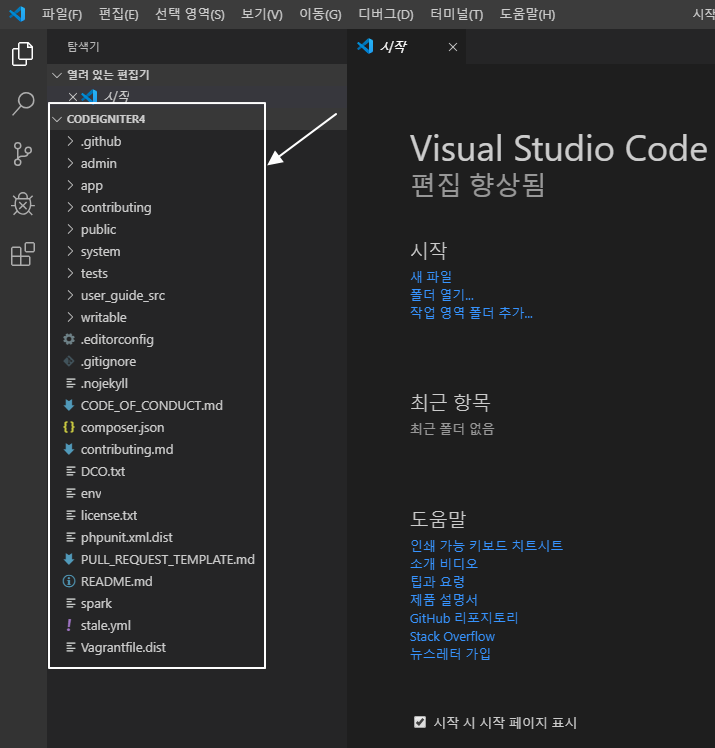The image size is (715, 748).
Task: Open the 제품 설명서 link
Action: 444,600
